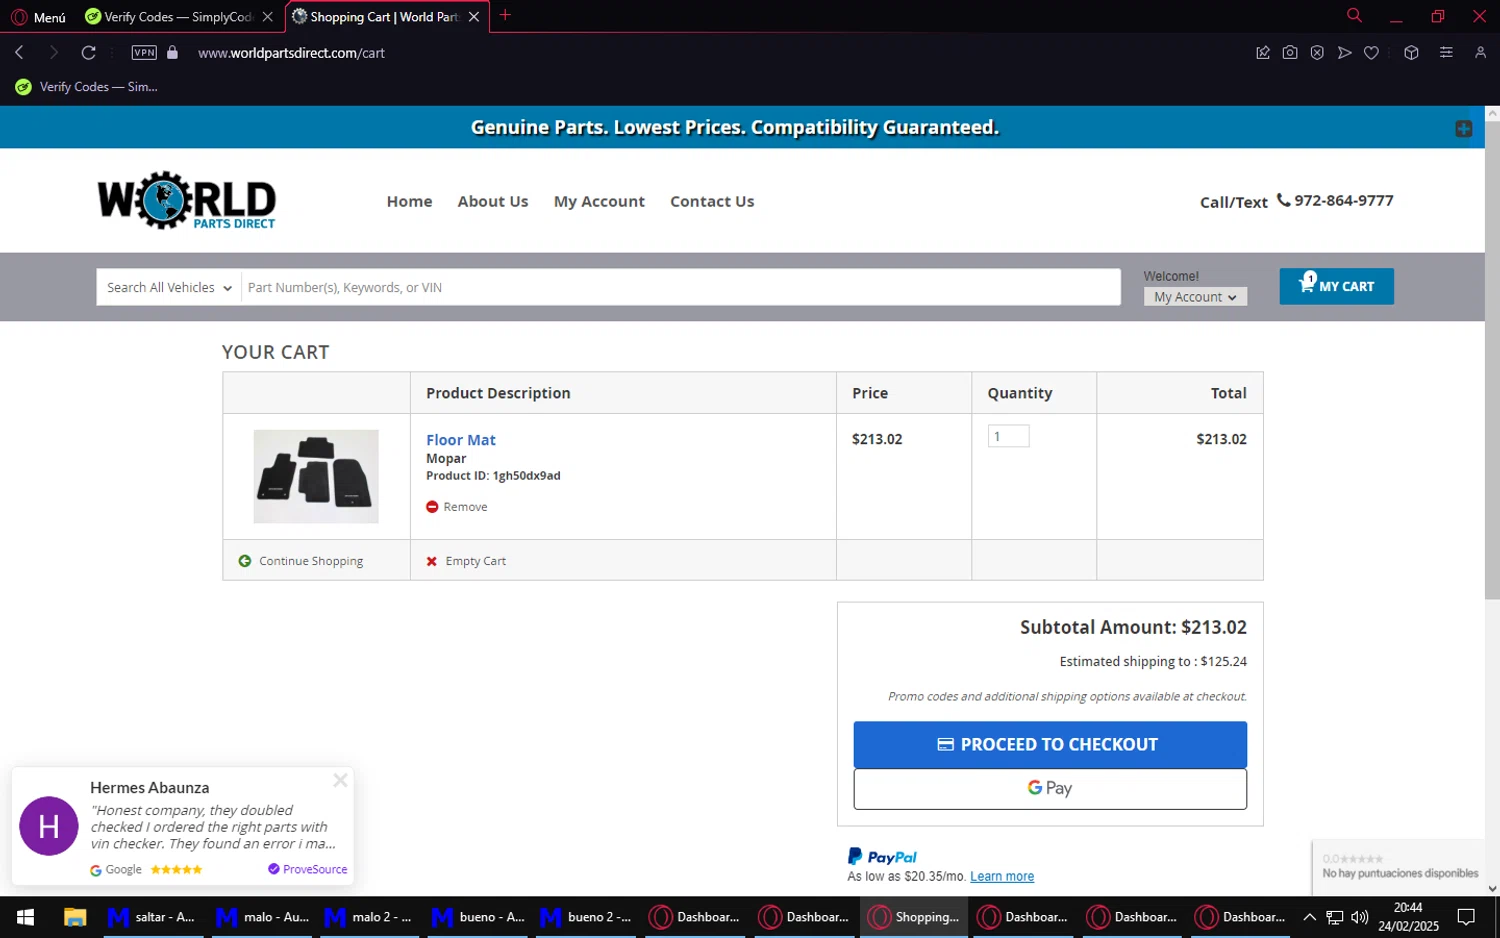Expand the My Account dropdown under Welcome
The image size is (1500, 938).
tap(1195, 297)
